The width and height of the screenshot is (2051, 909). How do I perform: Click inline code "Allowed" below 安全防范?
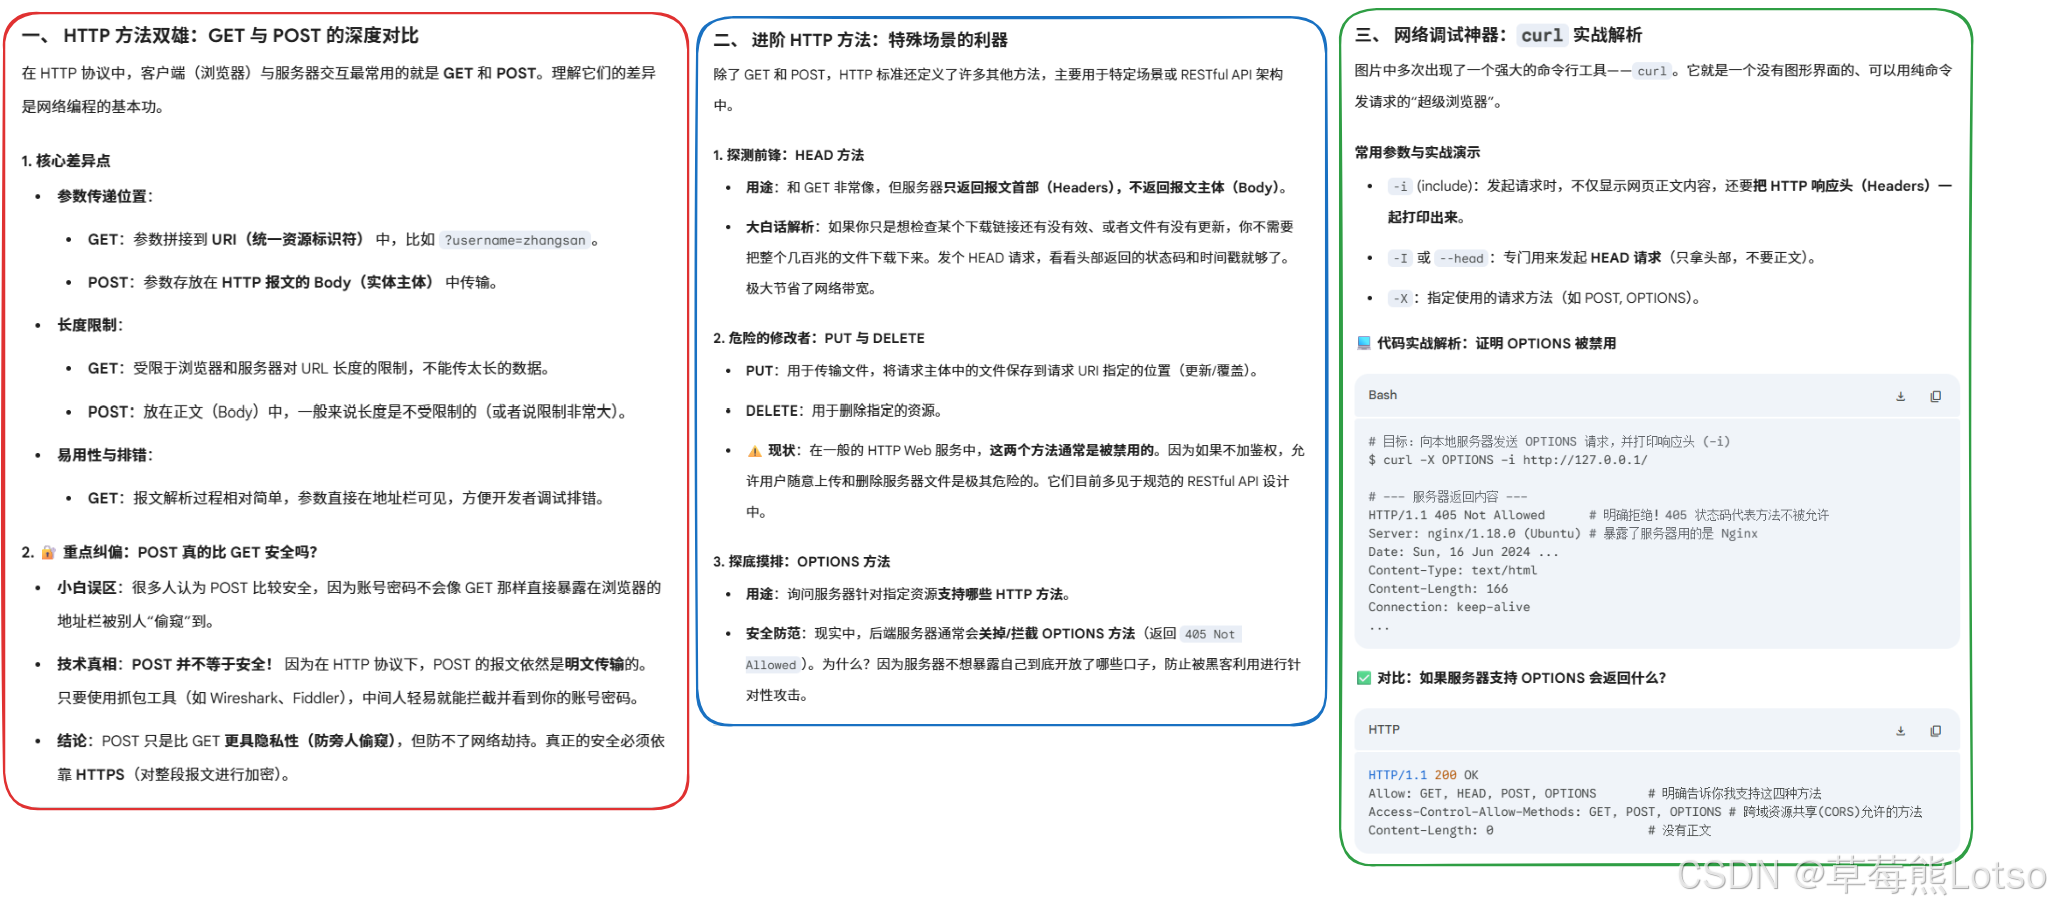[x=771, y=665]
